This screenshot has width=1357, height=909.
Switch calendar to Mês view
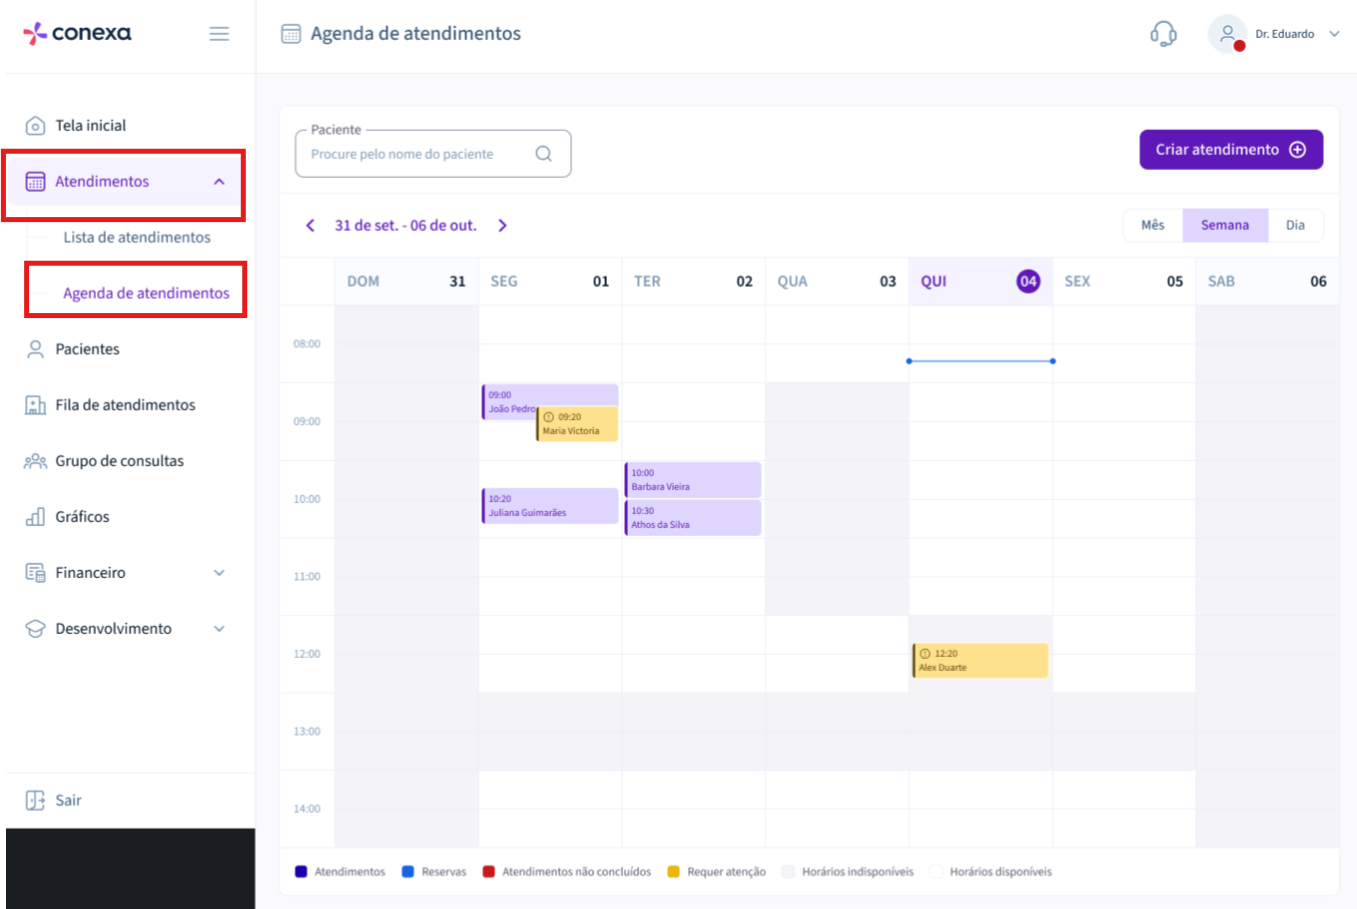pos(1153,226)
